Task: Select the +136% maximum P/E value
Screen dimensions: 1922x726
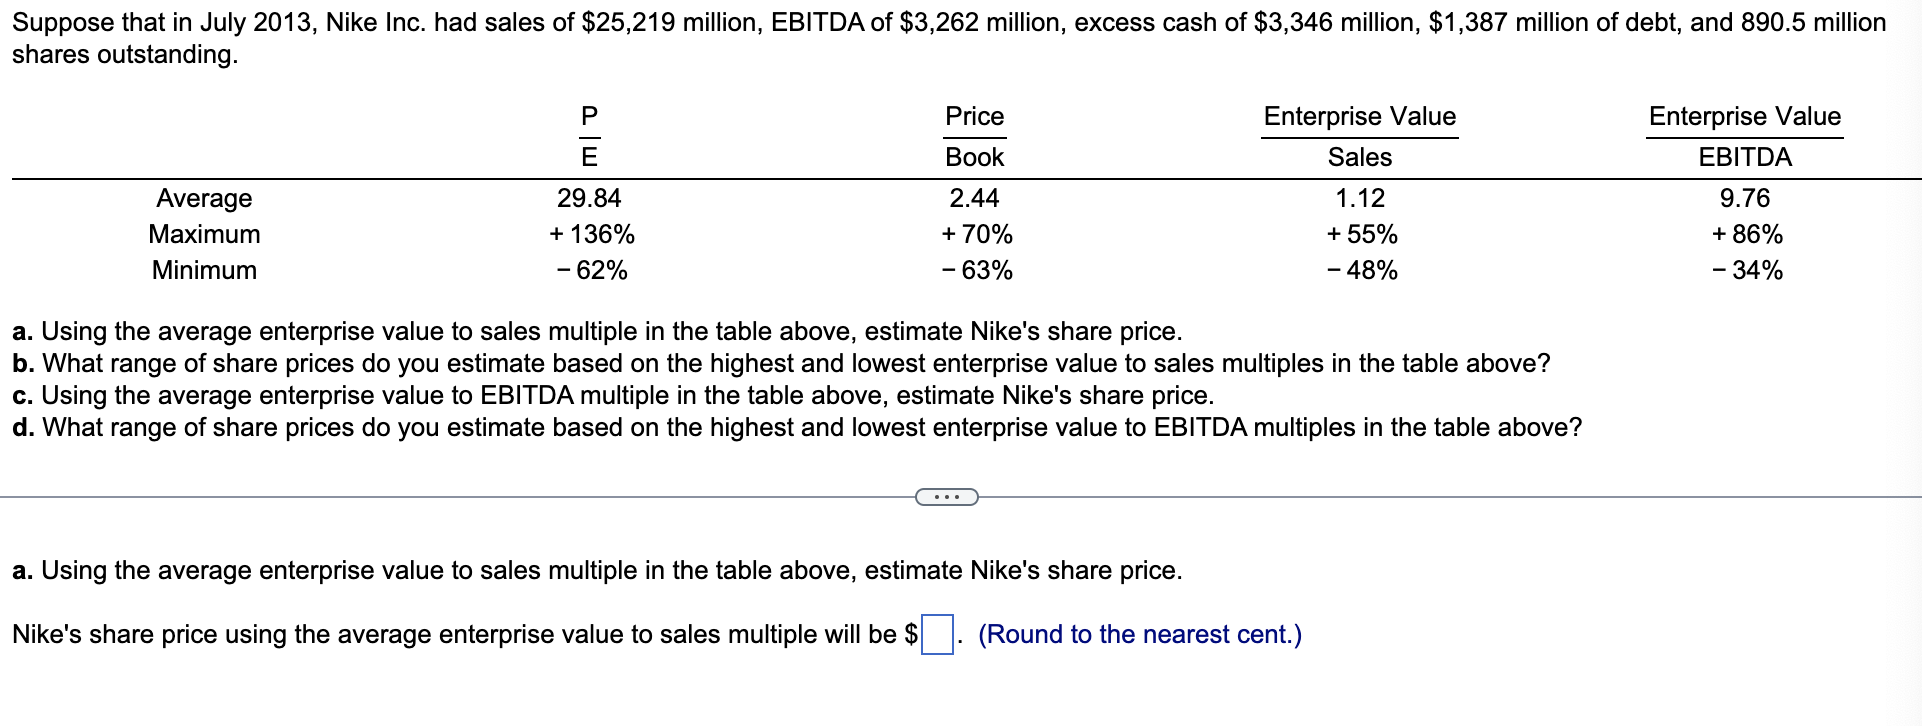Action: (591, 235)
